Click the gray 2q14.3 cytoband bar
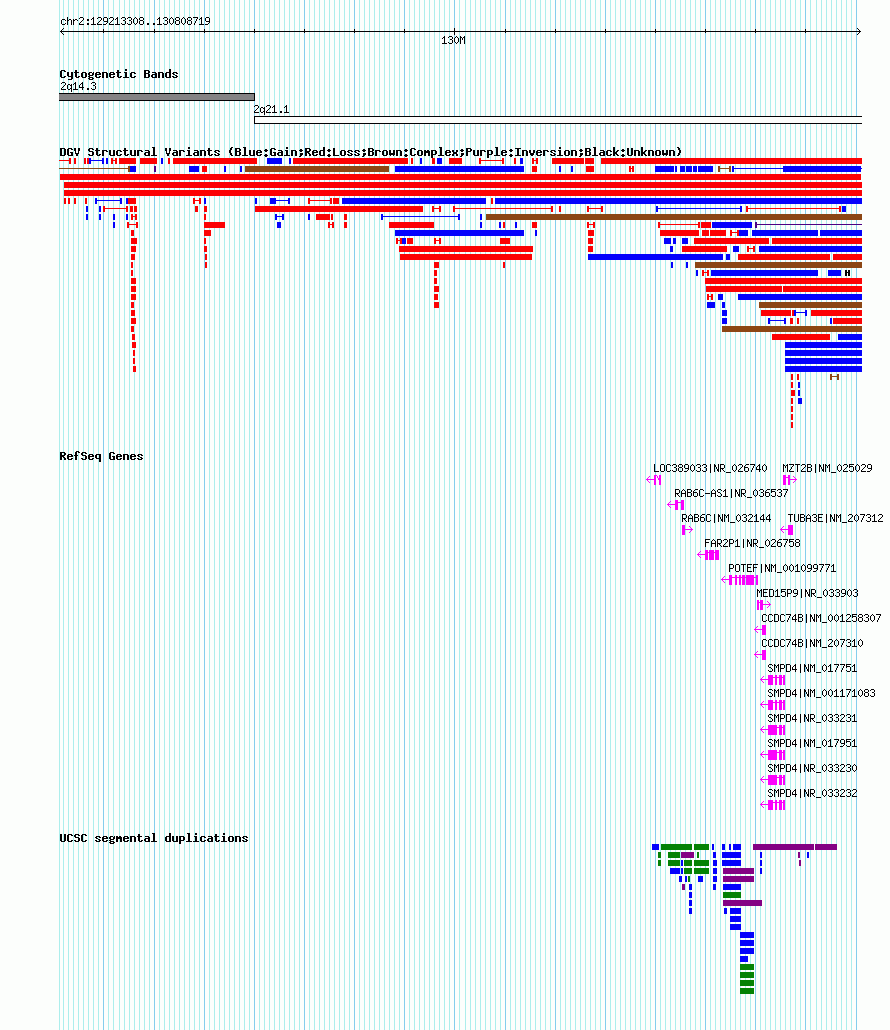Viewport: 890px width, 1030px height. click(157, 97)
